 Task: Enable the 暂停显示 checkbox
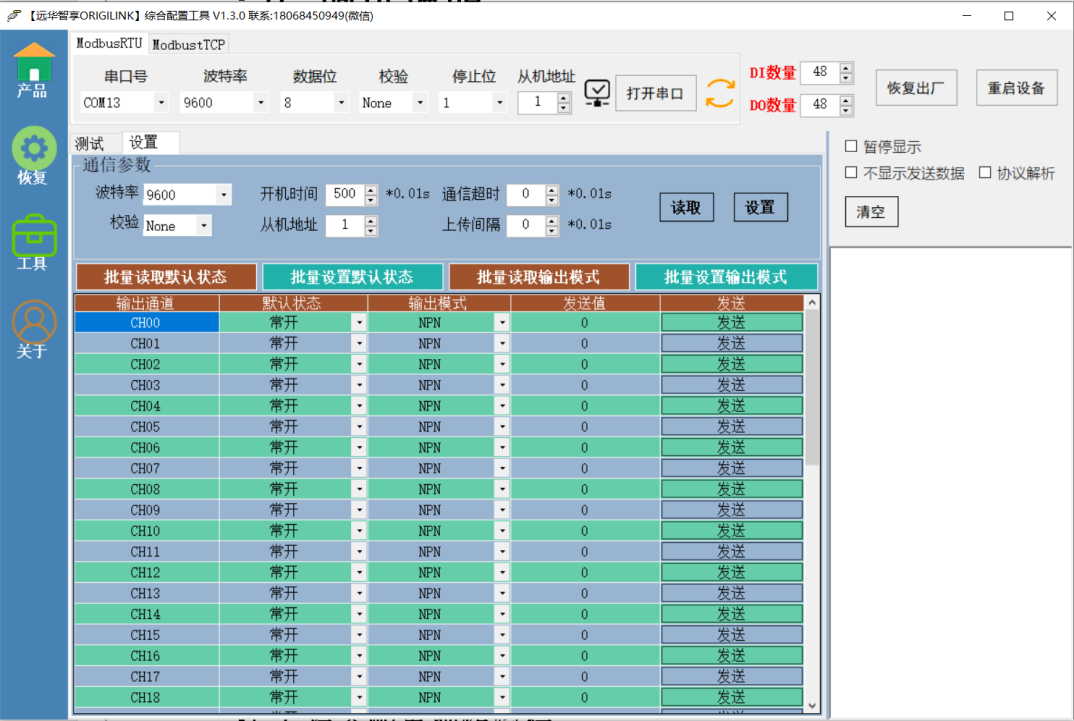pos(851,147)
